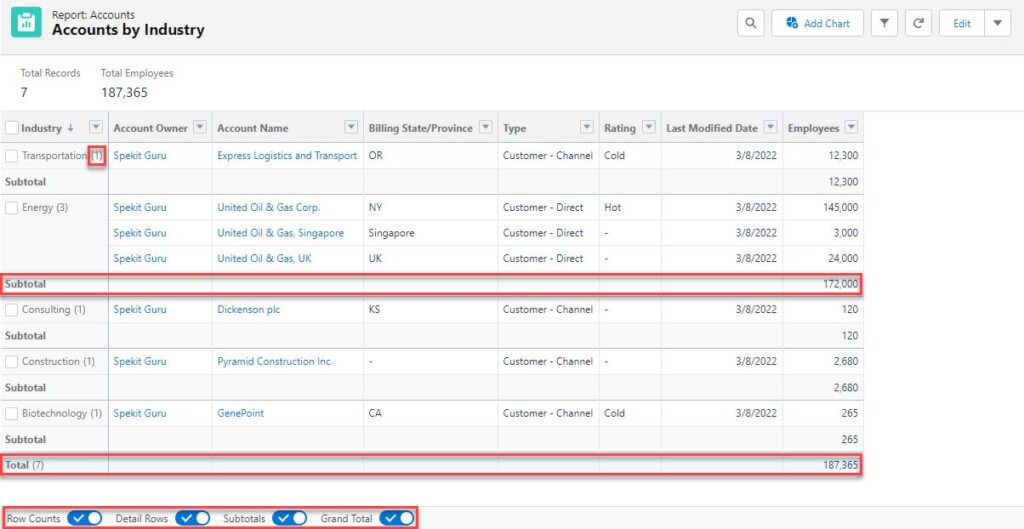Open United Oil & Gas, UK account
1024x529 pixels.
tap(264, 258)
